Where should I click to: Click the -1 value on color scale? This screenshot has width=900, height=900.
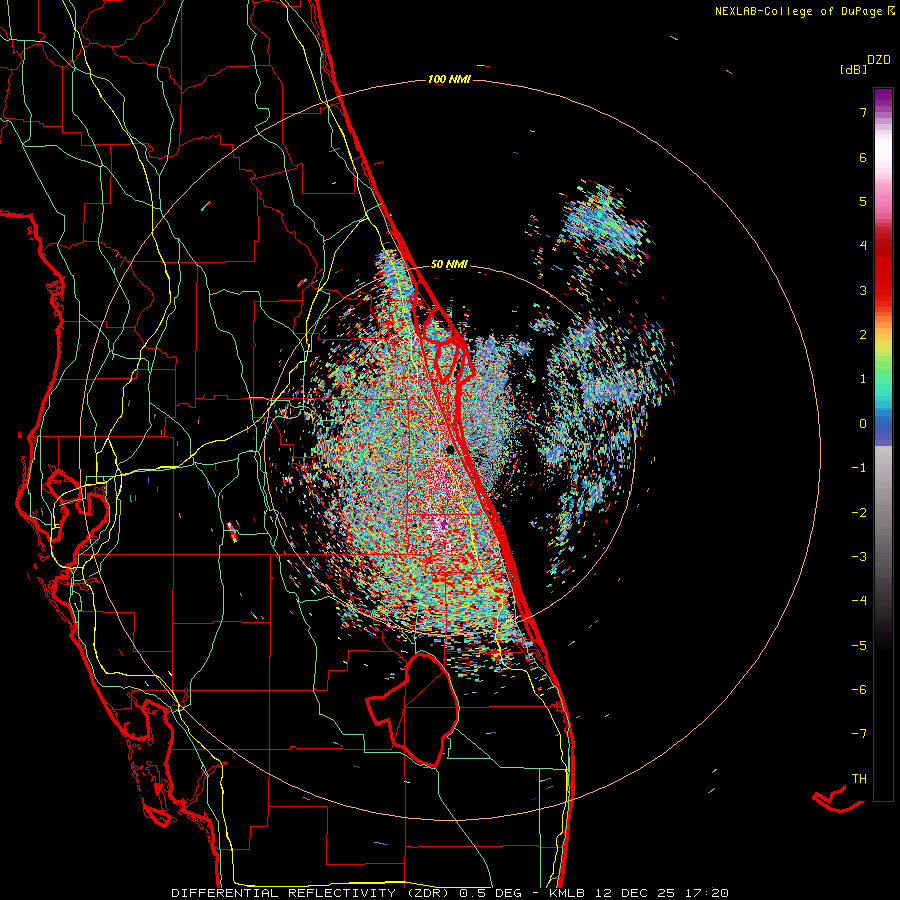coord(859,468)
